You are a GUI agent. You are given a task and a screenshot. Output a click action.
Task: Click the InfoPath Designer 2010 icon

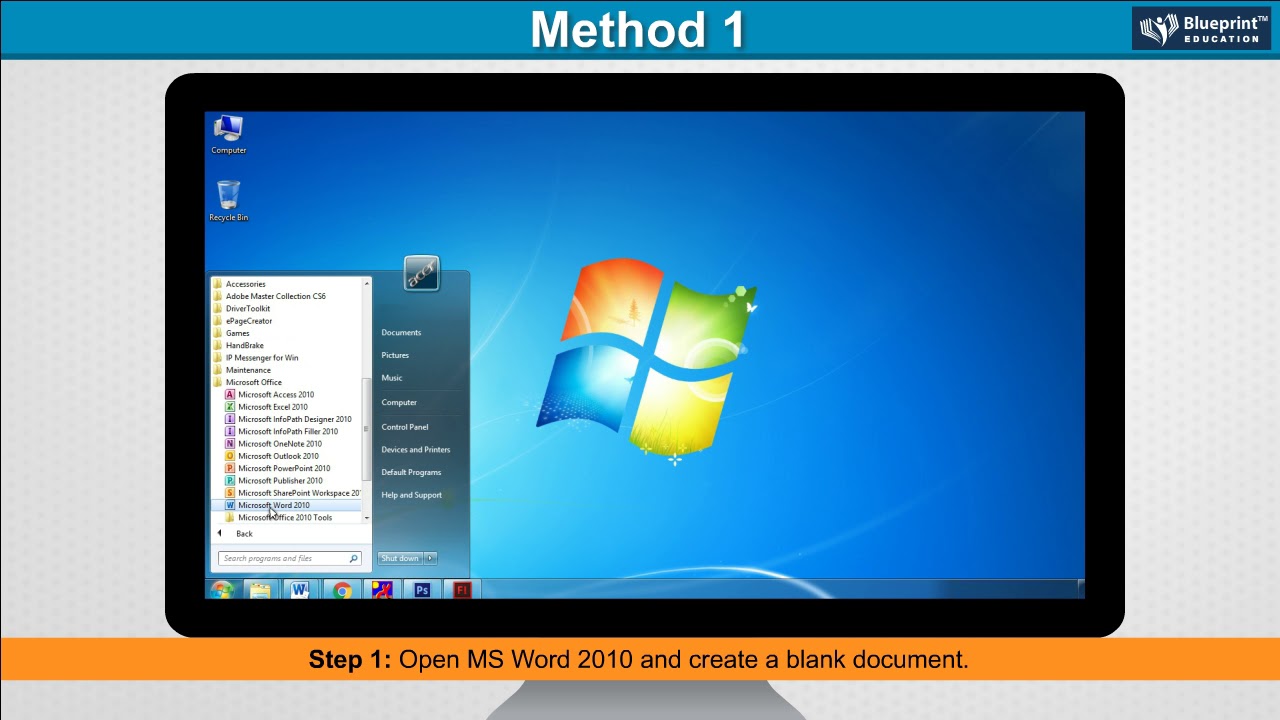[230, 419]
